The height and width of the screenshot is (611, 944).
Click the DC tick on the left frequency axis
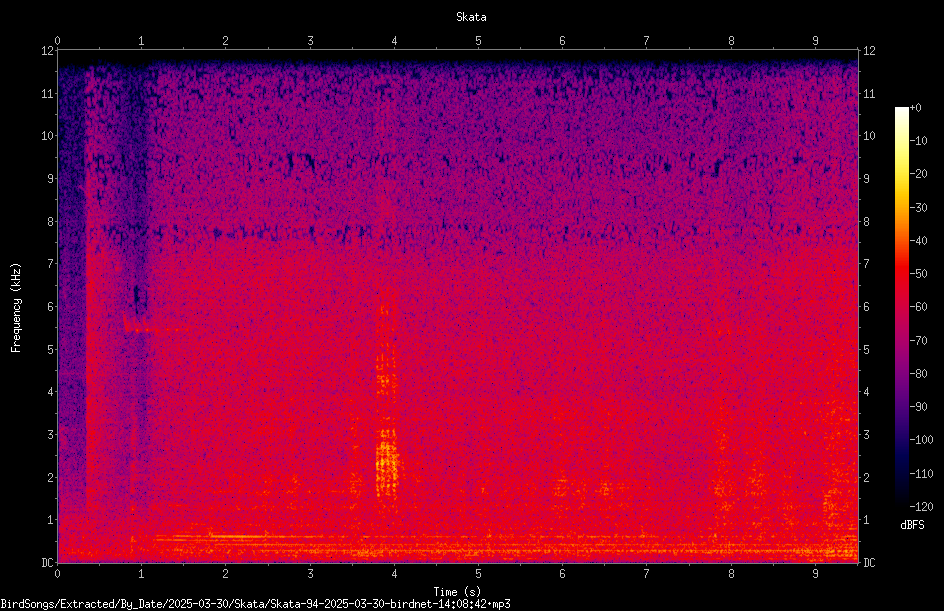(x=48, y=562)
